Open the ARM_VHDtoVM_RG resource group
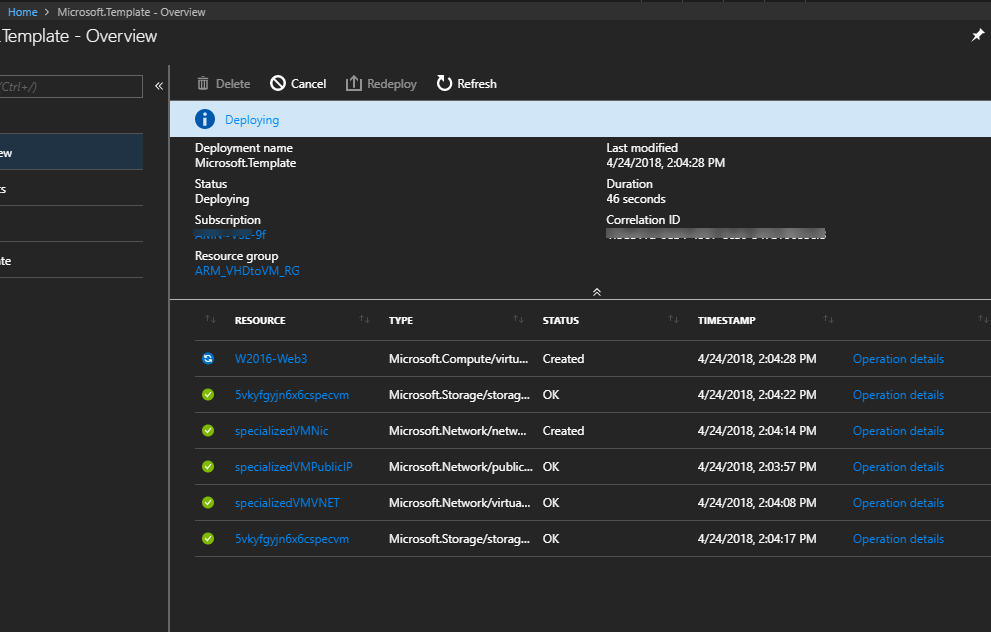991x632 pixels. [247, 270]
